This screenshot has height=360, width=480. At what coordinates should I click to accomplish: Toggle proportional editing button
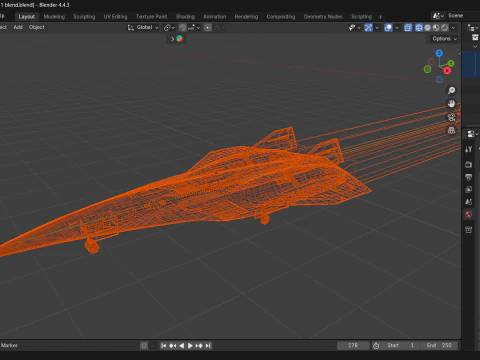point(208,28)
